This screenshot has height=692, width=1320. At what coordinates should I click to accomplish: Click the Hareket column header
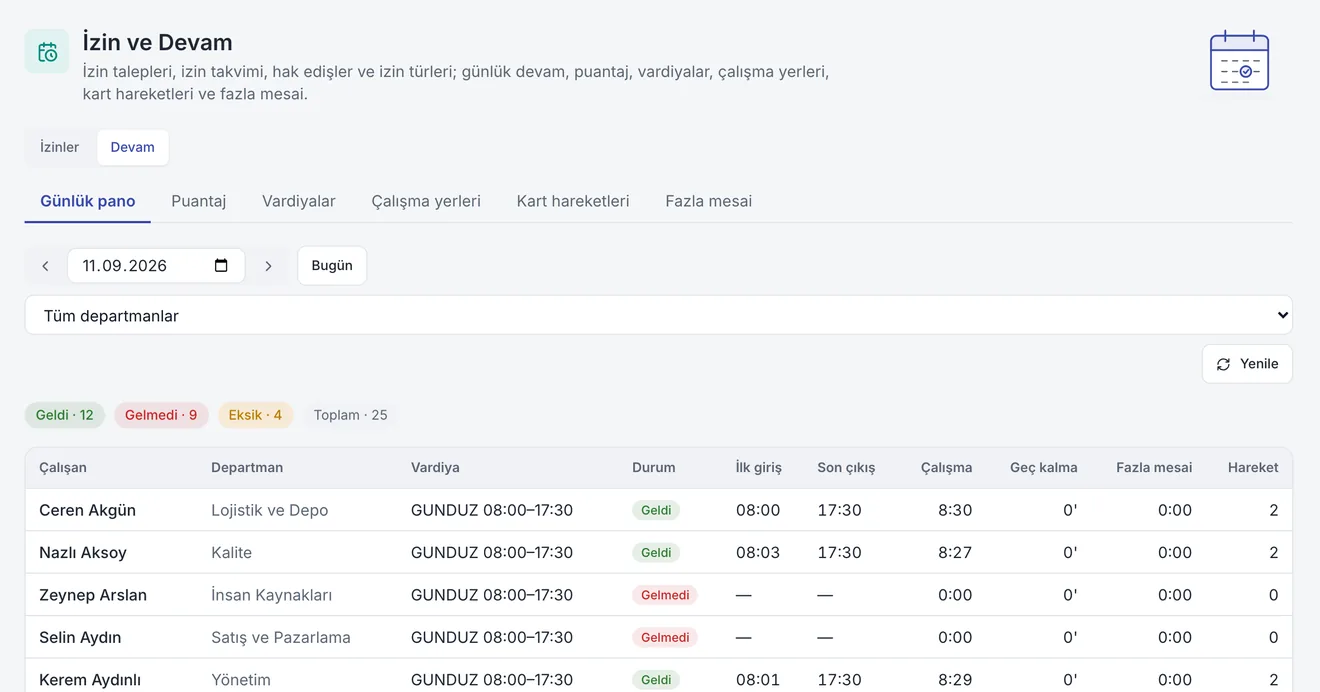1253,468
